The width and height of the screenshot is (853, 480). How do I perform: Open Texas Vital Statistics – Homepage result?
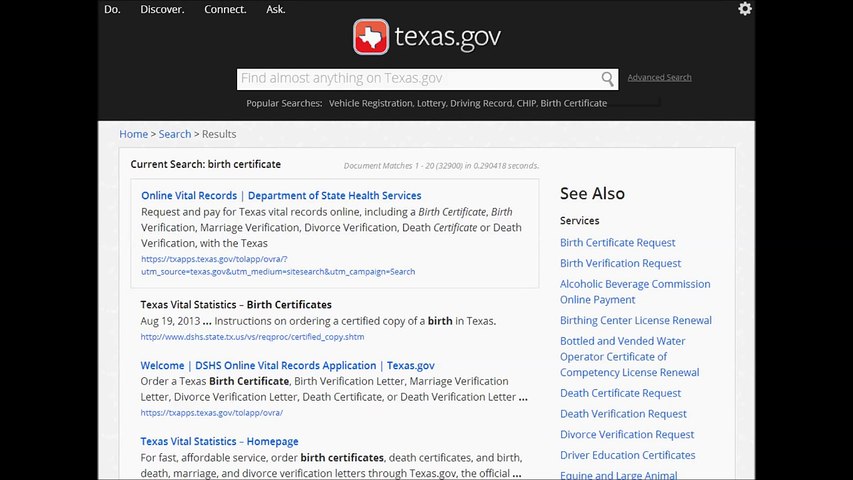point(219,441)
